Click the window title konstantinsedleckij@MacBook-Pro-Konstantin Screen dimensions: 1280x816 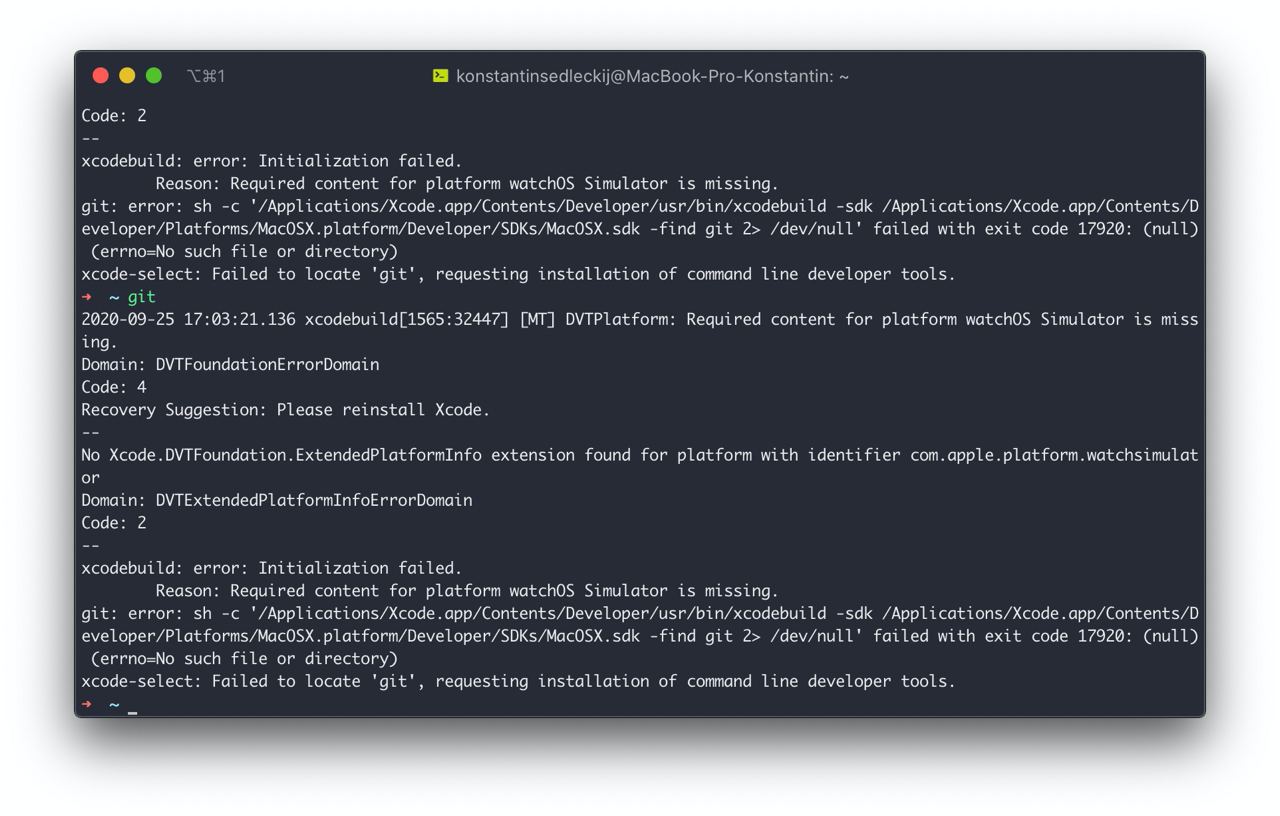point(652,76)
